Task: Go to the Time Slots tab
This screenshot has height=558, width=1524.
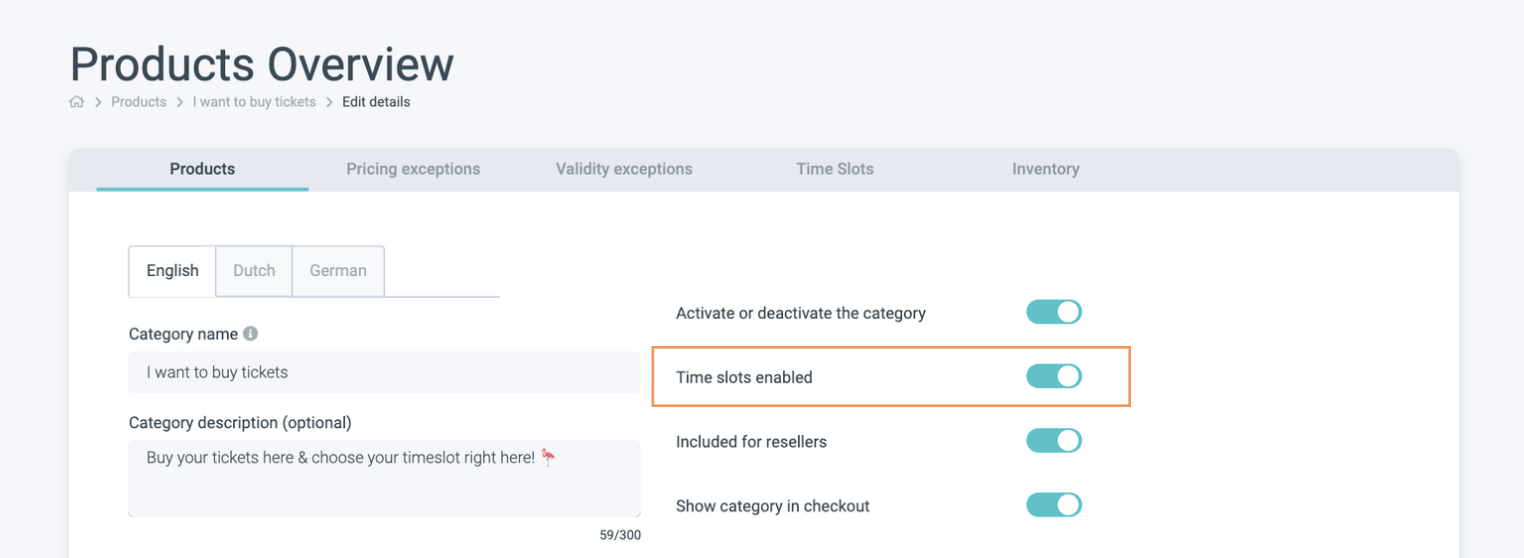Action: click(x=835, y=169)
